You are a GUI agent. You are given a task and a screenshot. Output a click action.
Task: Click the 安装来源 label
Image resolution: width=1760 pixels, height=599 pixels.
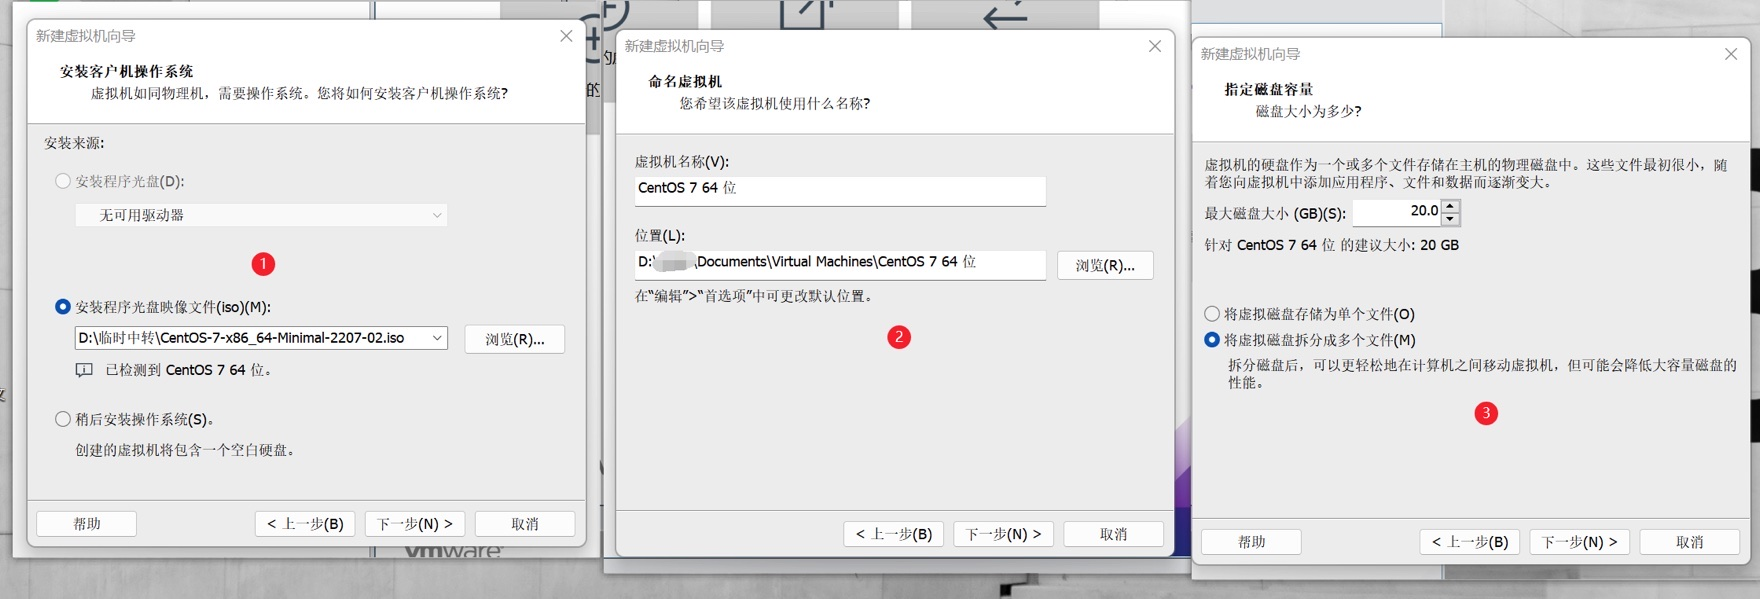74,143
